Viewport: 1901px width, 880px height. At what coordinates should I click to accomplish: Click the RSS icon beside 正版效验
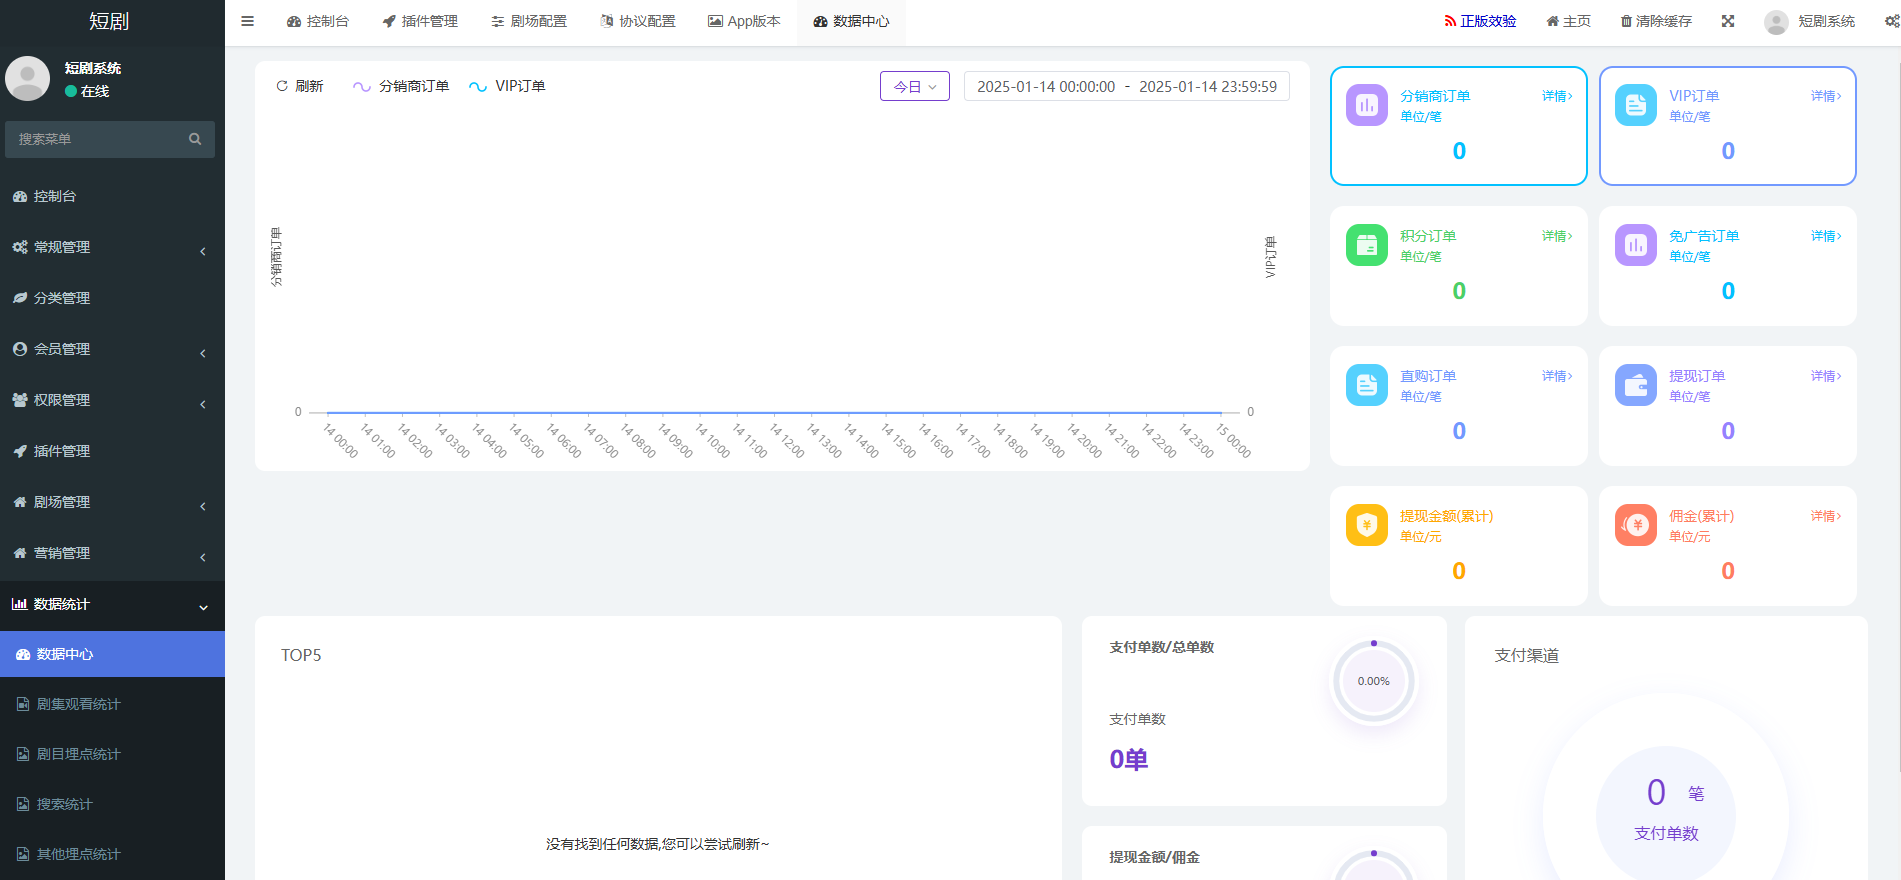[1450, 21]
